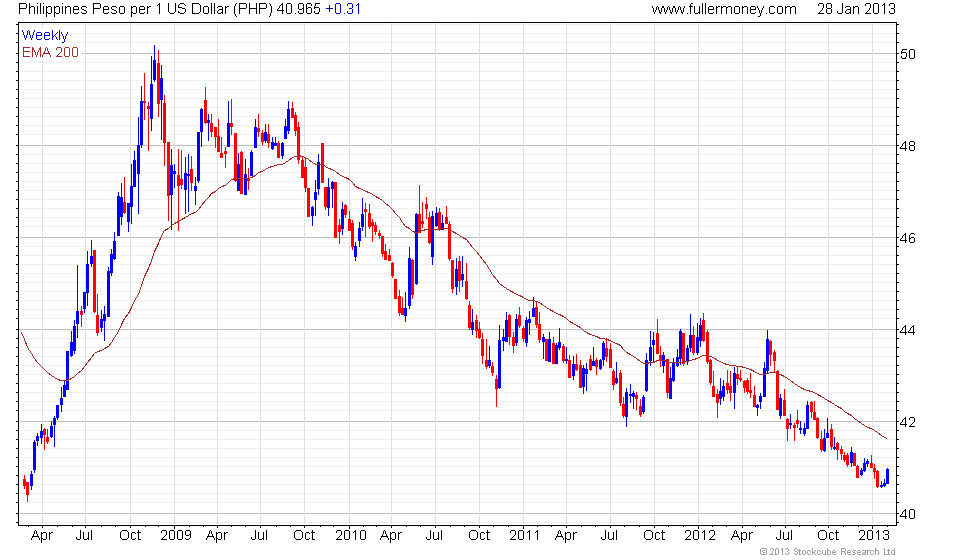The image size is (980, 560).
Task: Click the y-axis label 48
Action: point(908,146)
